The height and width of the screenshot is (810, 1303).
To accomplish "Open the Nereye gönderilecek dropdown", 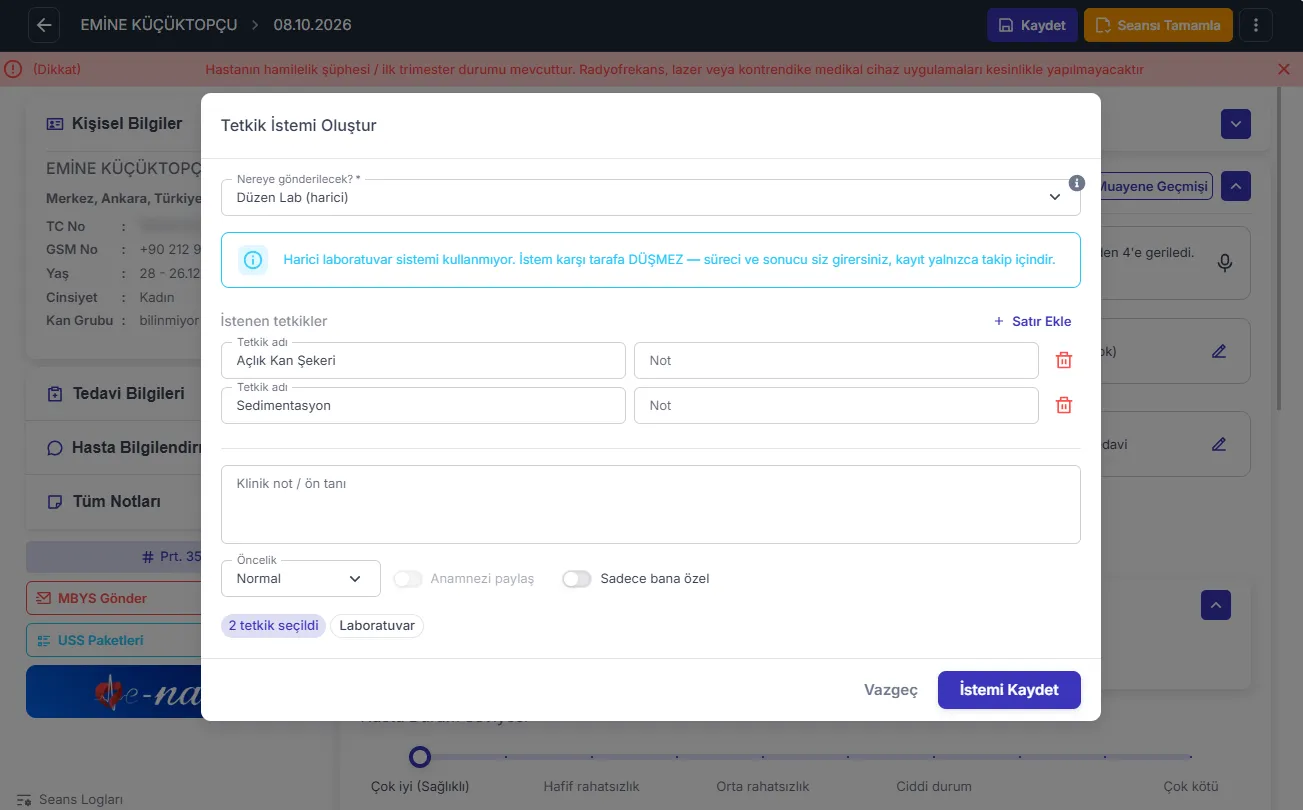I will click(x=651, y=197).
